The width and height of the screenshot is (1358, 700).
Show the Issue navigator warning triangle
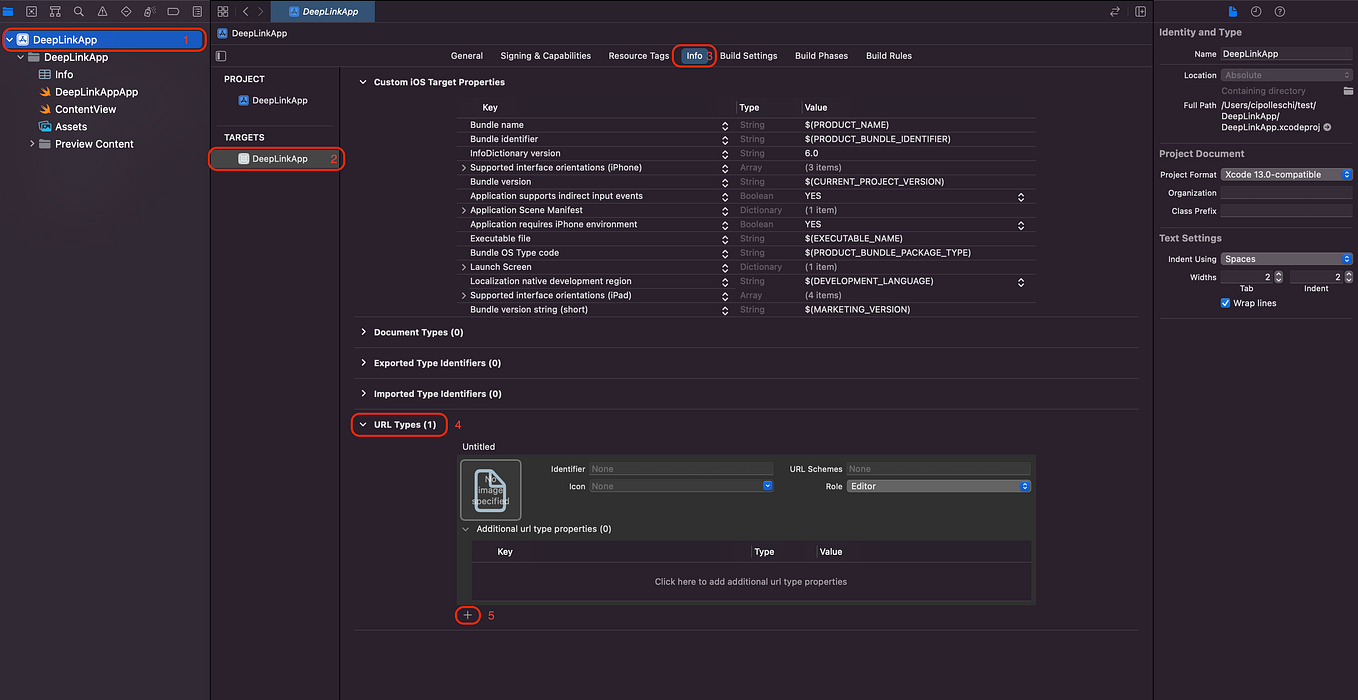101,11
